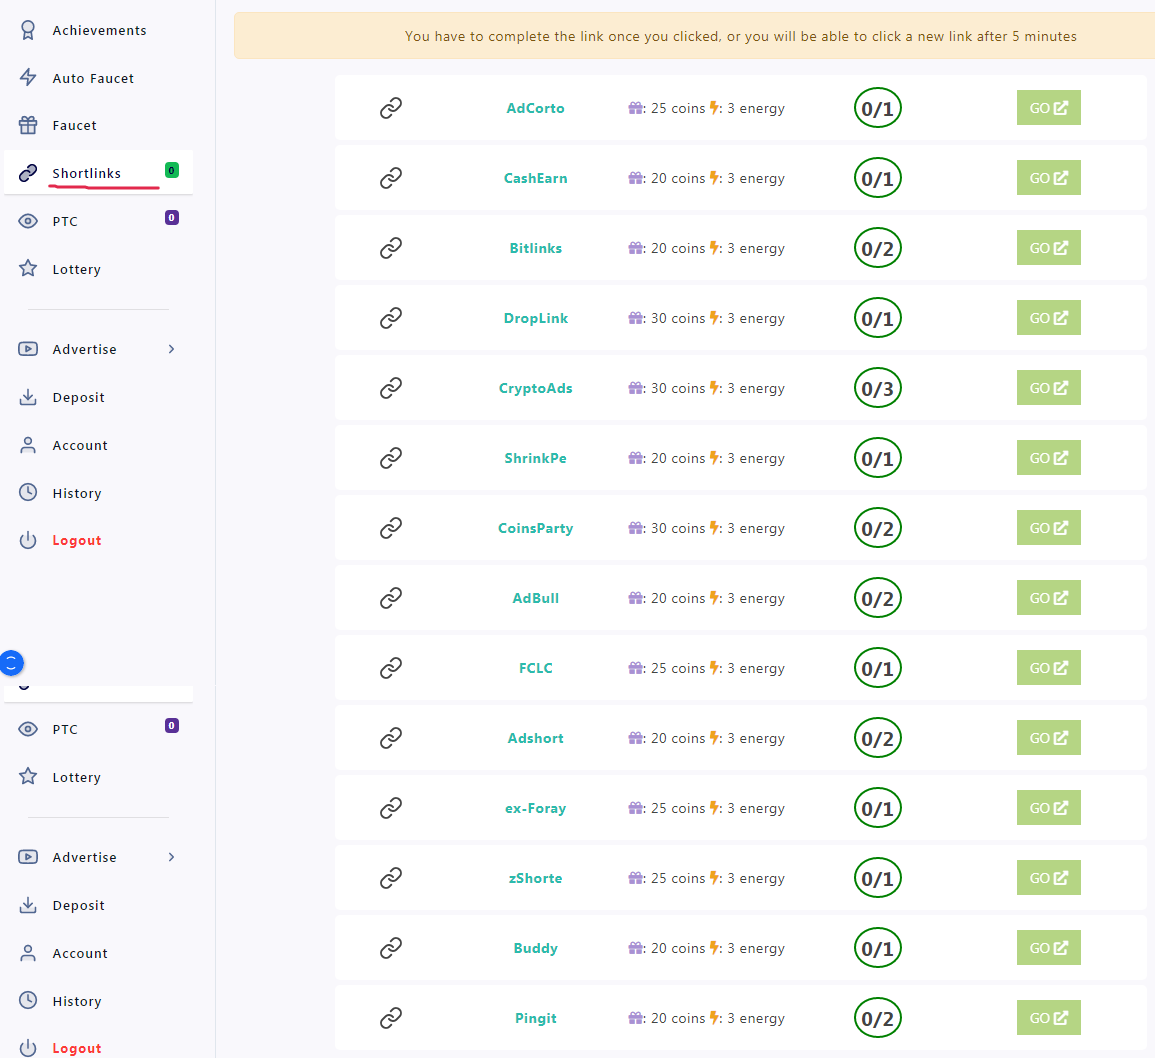Screen dimensions: 1155x1058
Task: Click GO in the CoinsParty row
Action: point(1048,528)
